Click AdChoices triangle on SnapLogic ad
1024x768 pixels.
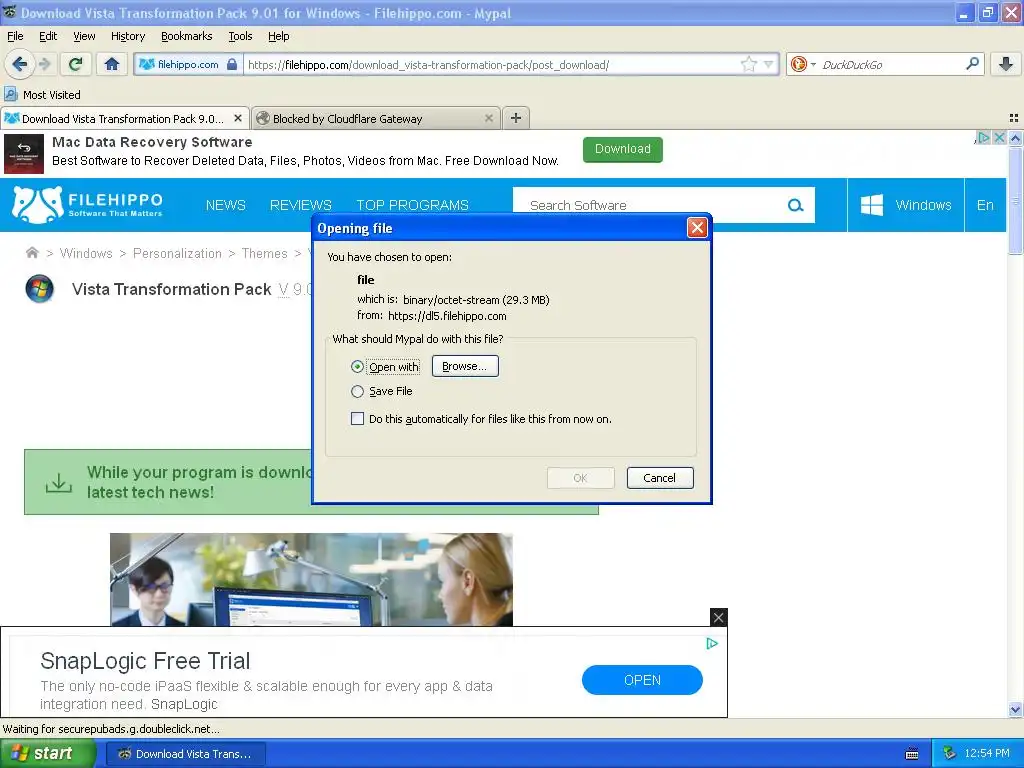[x=712, y=644]
